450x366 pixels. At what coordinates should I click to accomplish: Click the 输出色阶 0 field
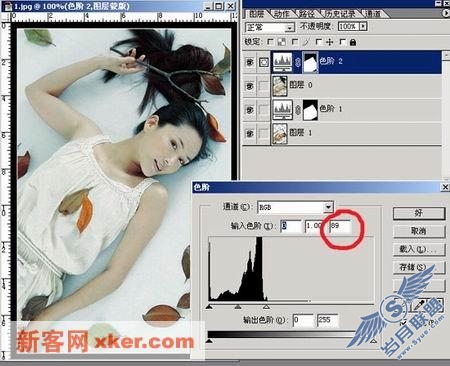303,320
